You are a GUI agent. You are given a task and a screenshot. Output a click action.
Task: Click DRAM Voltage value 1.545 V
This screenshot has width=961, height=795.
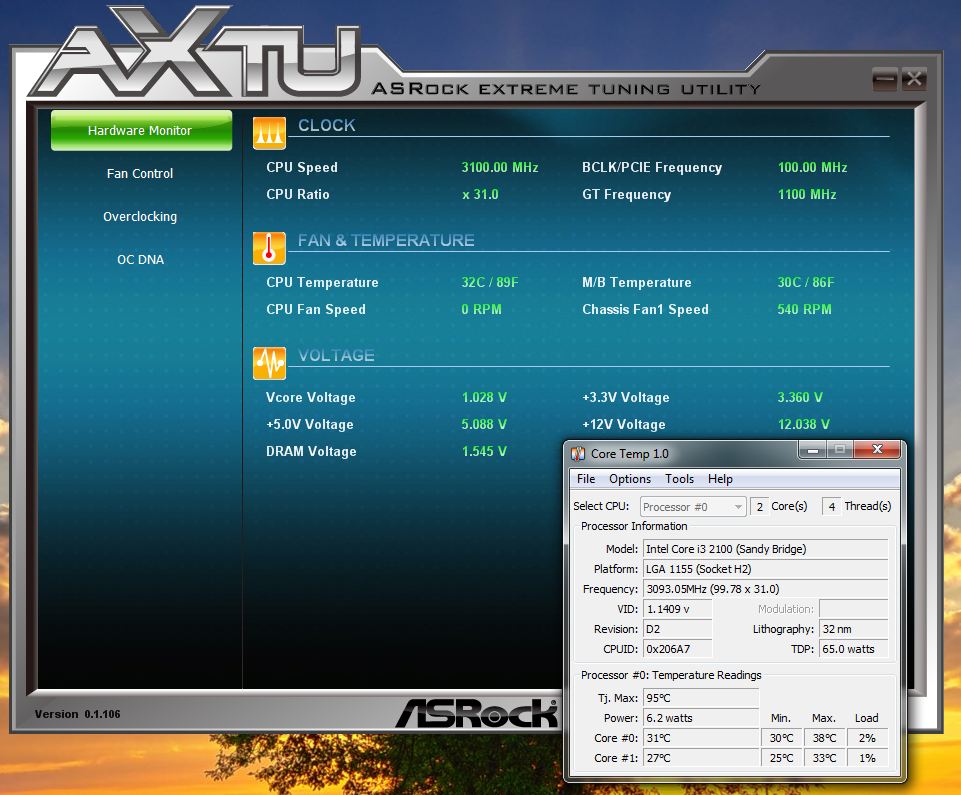(484, 452)
